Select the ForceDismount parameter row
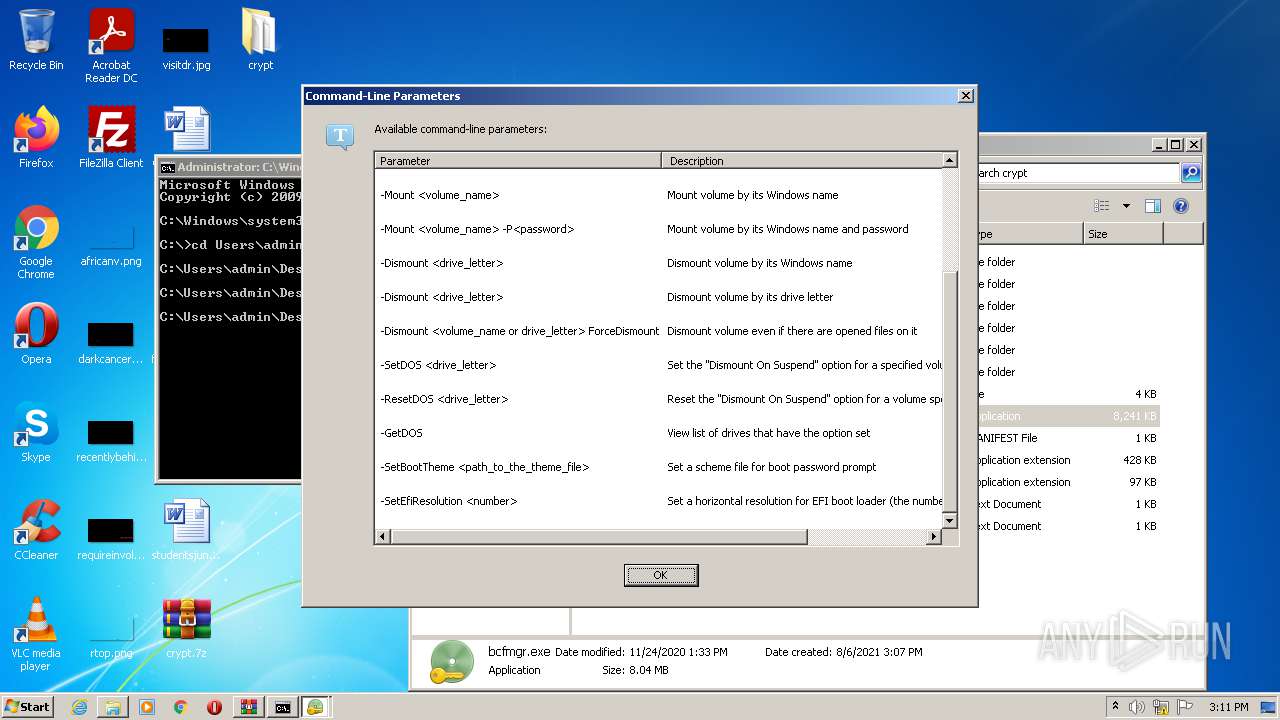 click(659, 331)
